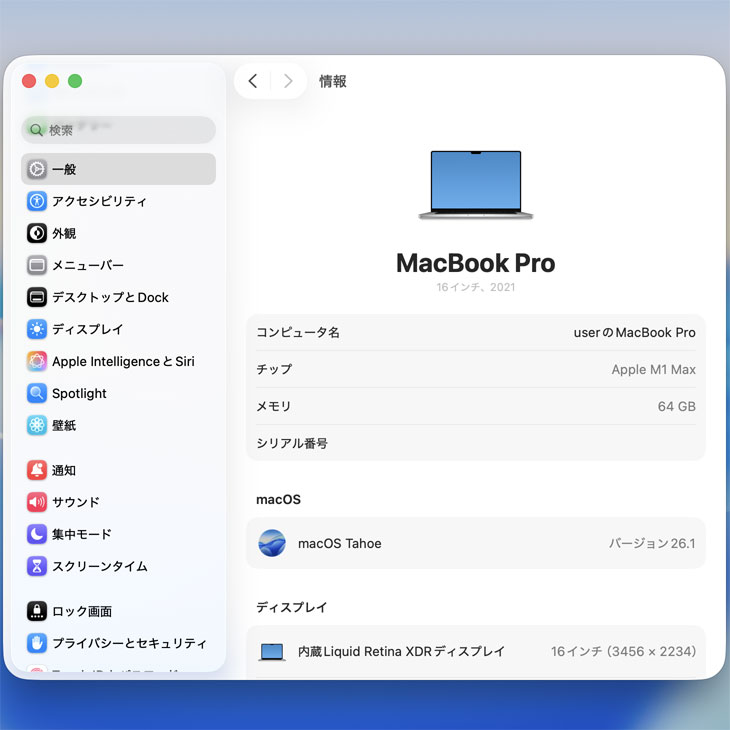Open the Spotlight magnifier icon
Screen dimensions: 730x730
coord(37,393)
